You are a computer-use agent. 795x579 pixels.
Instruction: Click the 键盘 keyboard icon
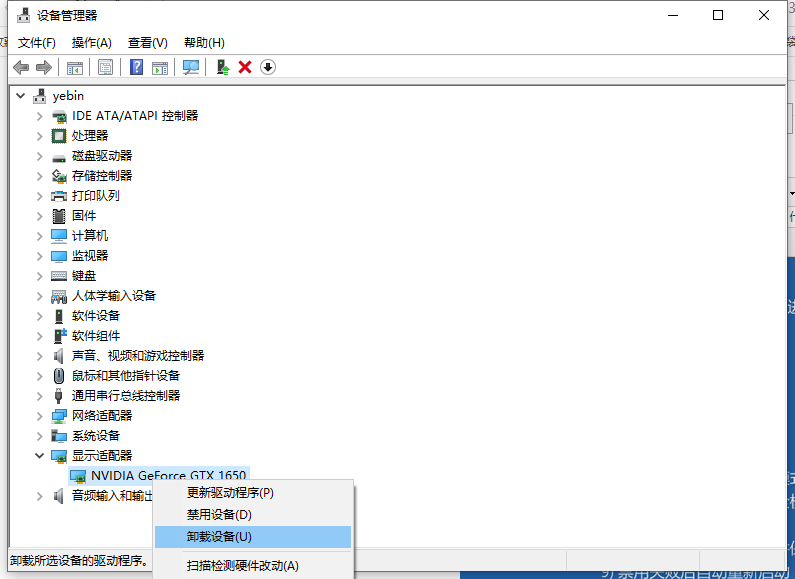tap(59, 276)
